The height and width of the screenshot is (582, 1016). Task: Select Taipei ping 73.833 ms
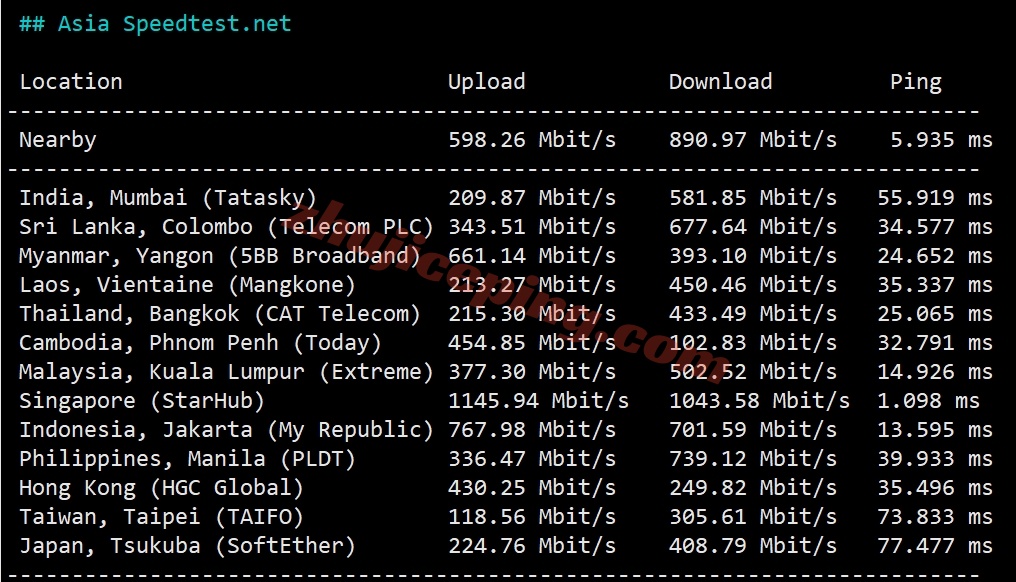pyautogui.click(x=935, y=517)
